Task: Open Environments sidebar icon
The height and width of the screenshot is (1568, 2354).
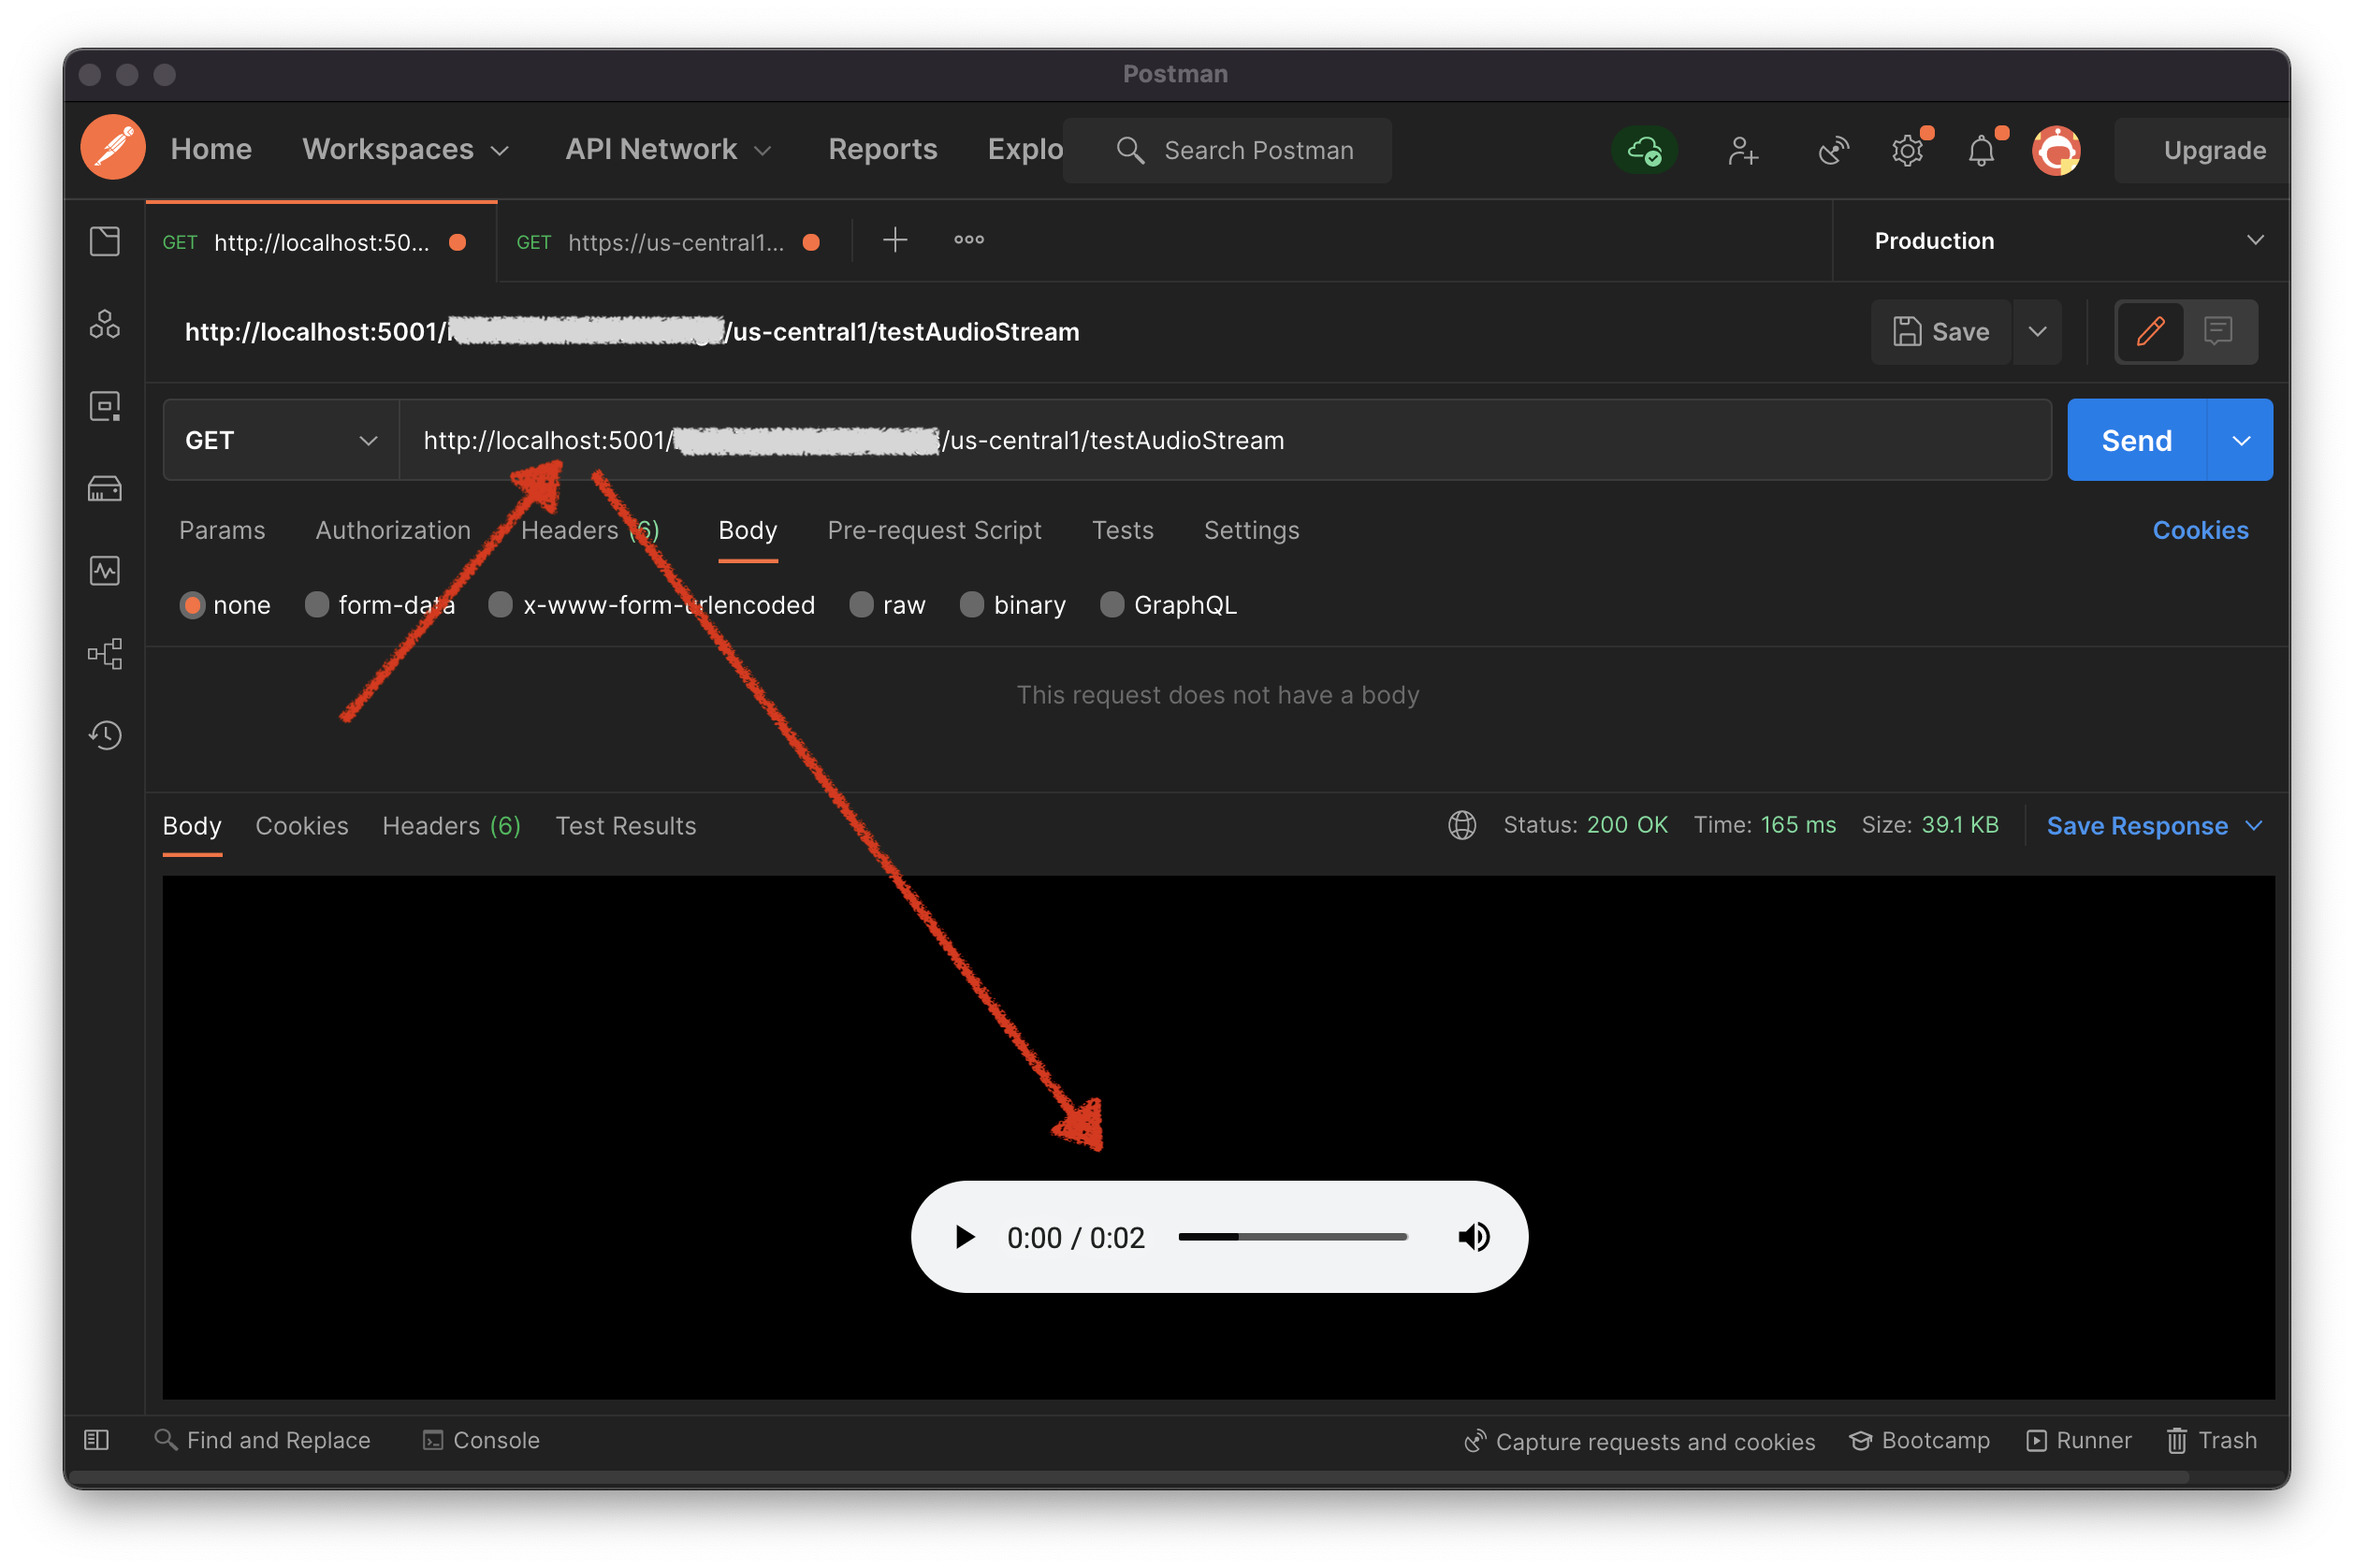Action: (105, 406)
